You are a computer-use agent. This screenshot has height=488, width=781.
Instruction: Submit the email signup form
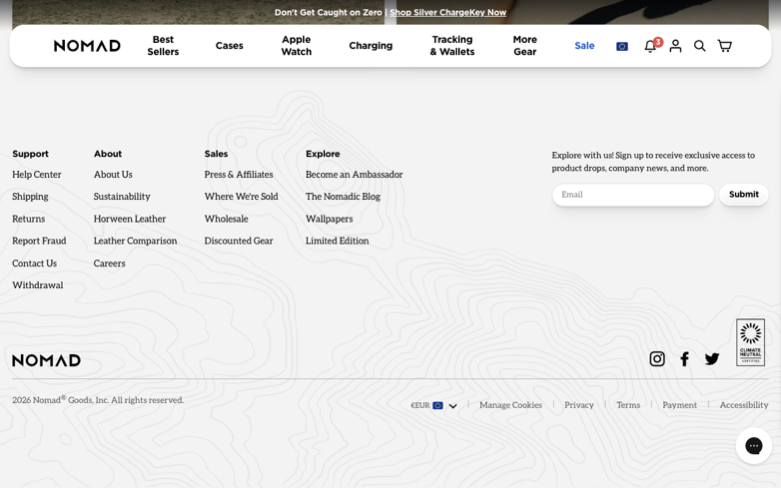click(744, 194)
